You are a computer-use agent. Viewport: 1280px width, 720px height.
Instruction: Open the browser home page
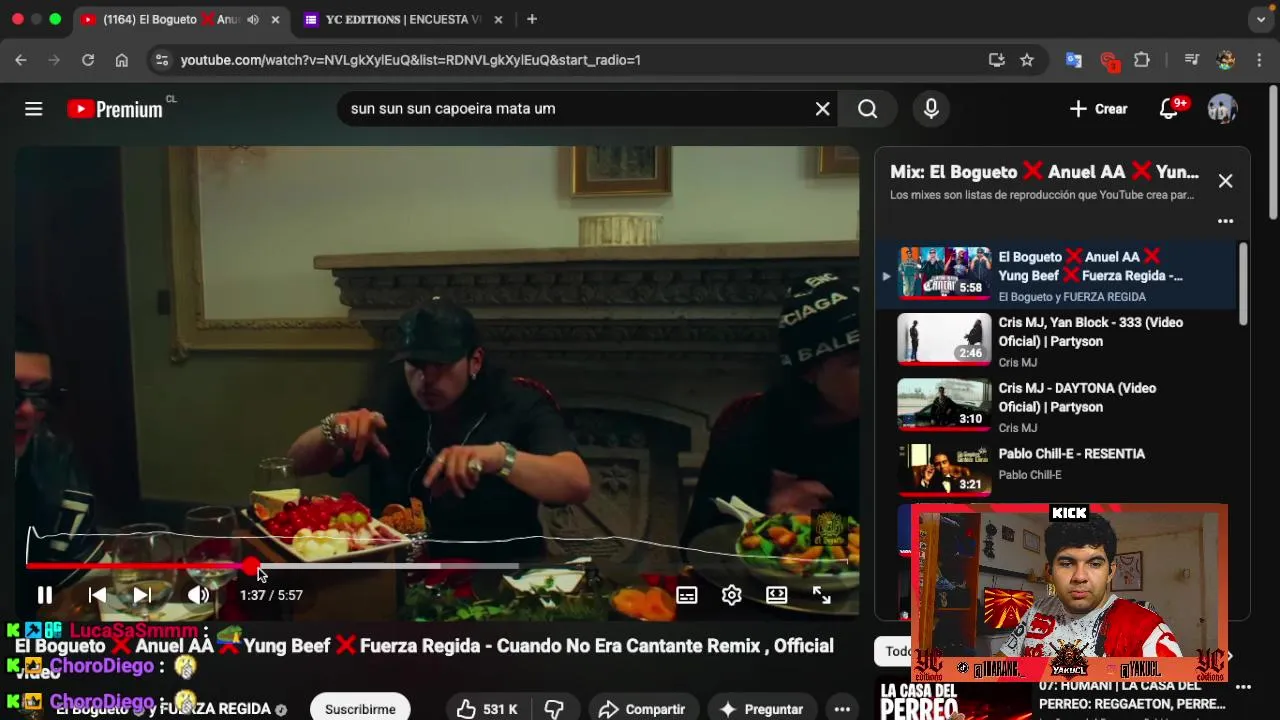click(x=122, y=60)
